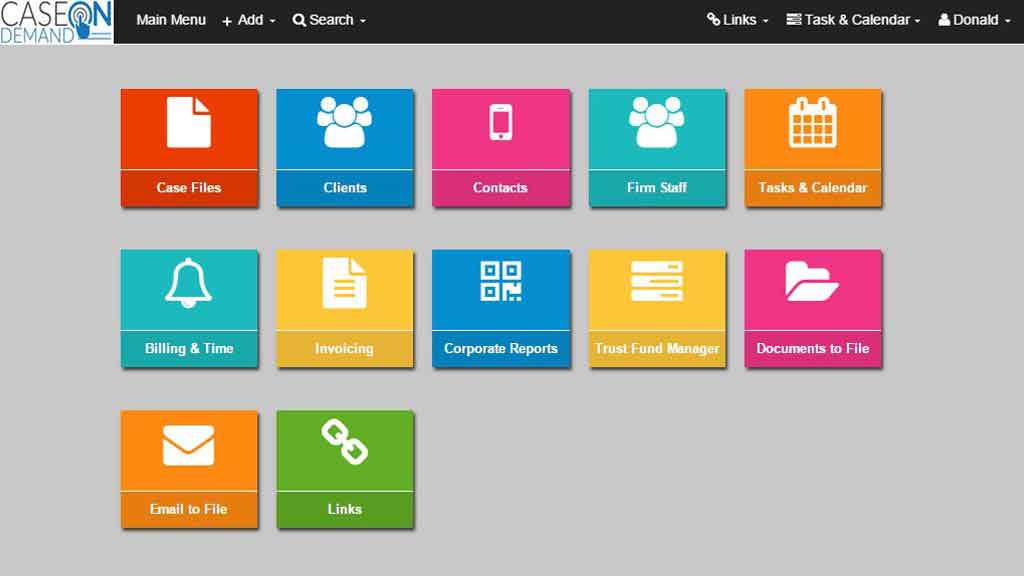The width and height of the screenshot is (1024, 576).
Task: Open the Email to File tile
Action: 189,468
